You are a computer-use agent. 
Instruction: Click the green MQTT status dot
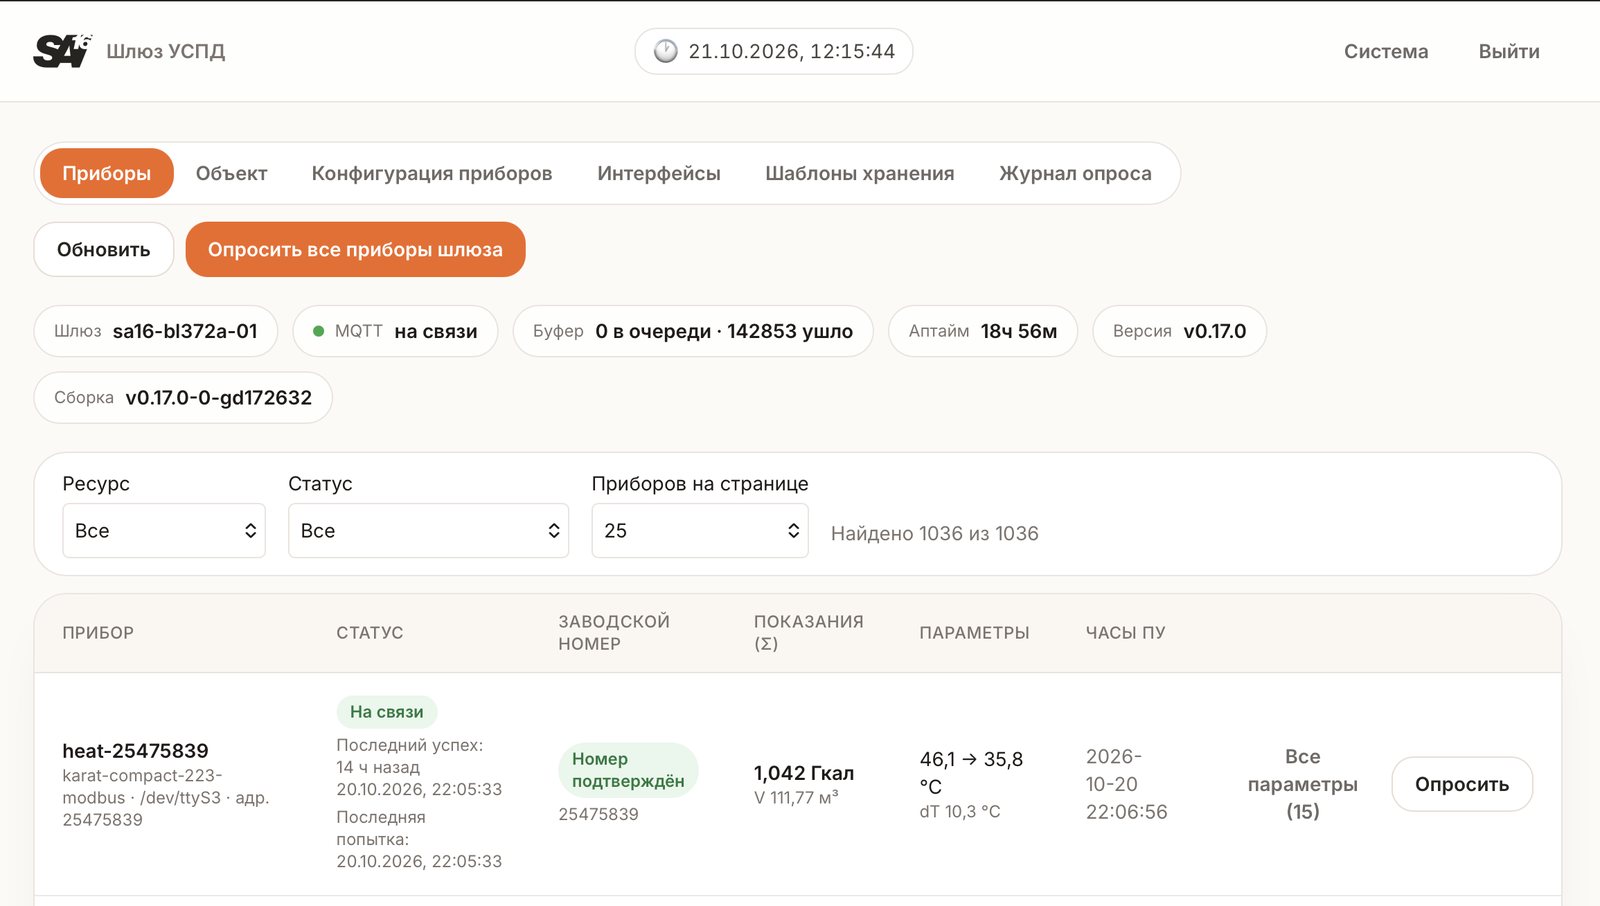[318, 331]
